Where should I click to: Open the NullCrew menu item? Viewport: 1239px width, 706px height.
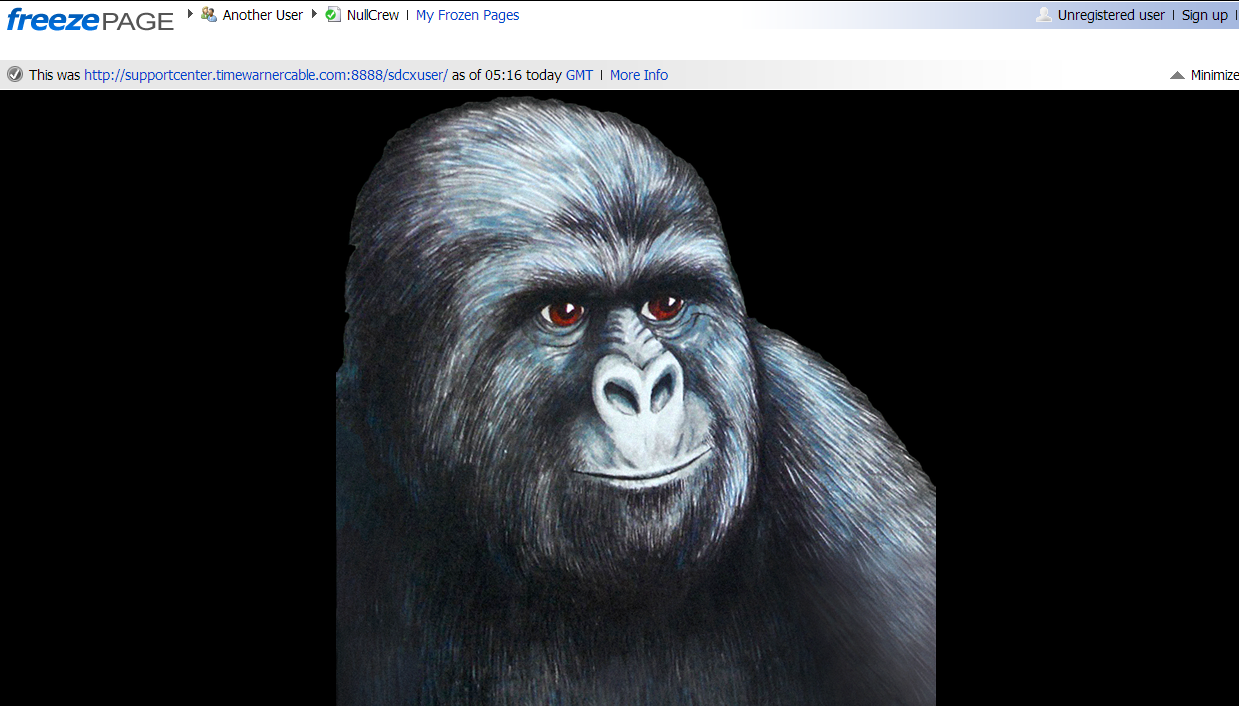click(x=373, y=15)
